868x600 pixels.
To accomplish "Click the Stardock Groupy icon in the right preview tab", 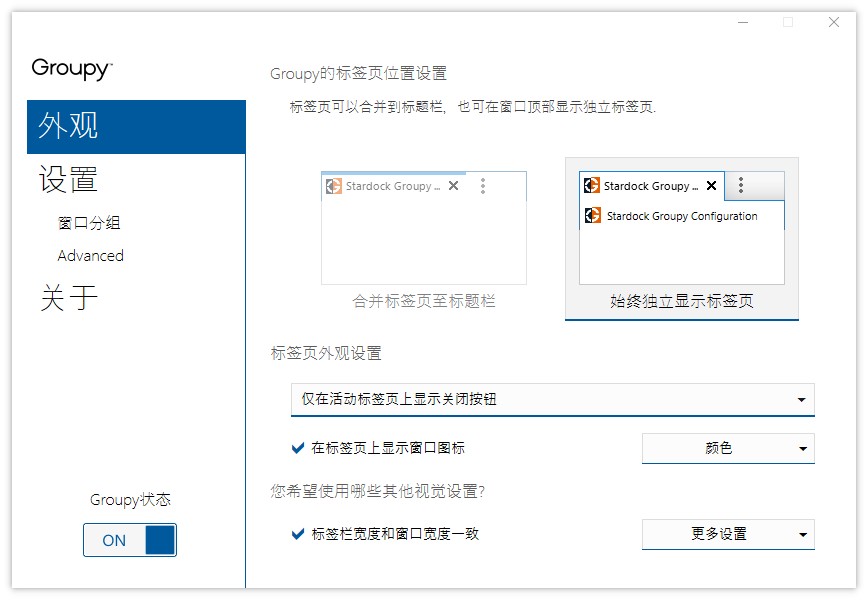I will pyautogui.click(x=590, y=185).
